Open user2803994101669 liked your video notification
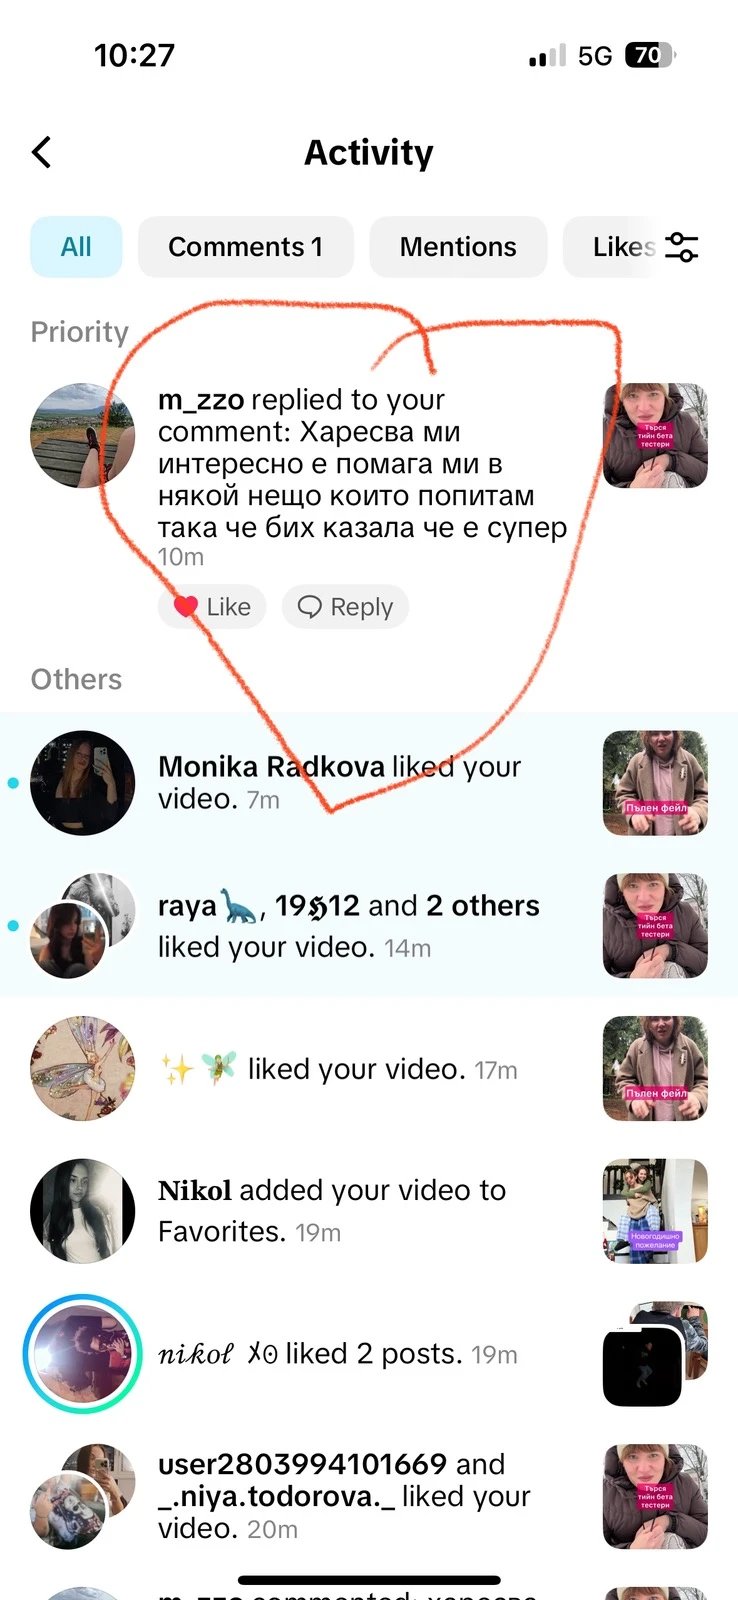Image resolution: width=738 pixels, height=1600 pixels. click(369, 1496)
